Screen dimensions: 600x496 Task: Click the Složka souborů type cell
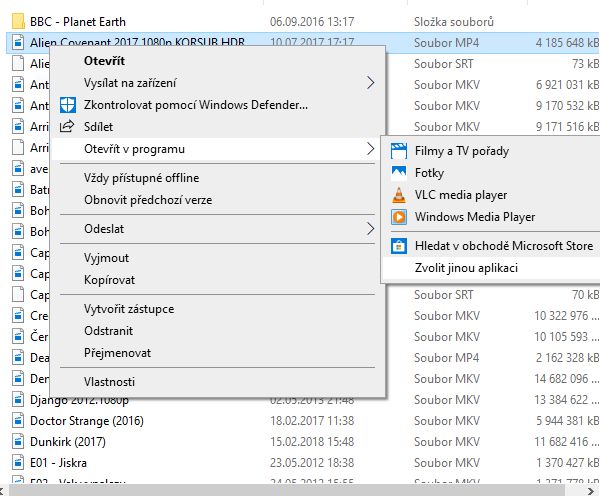[454, 22]
